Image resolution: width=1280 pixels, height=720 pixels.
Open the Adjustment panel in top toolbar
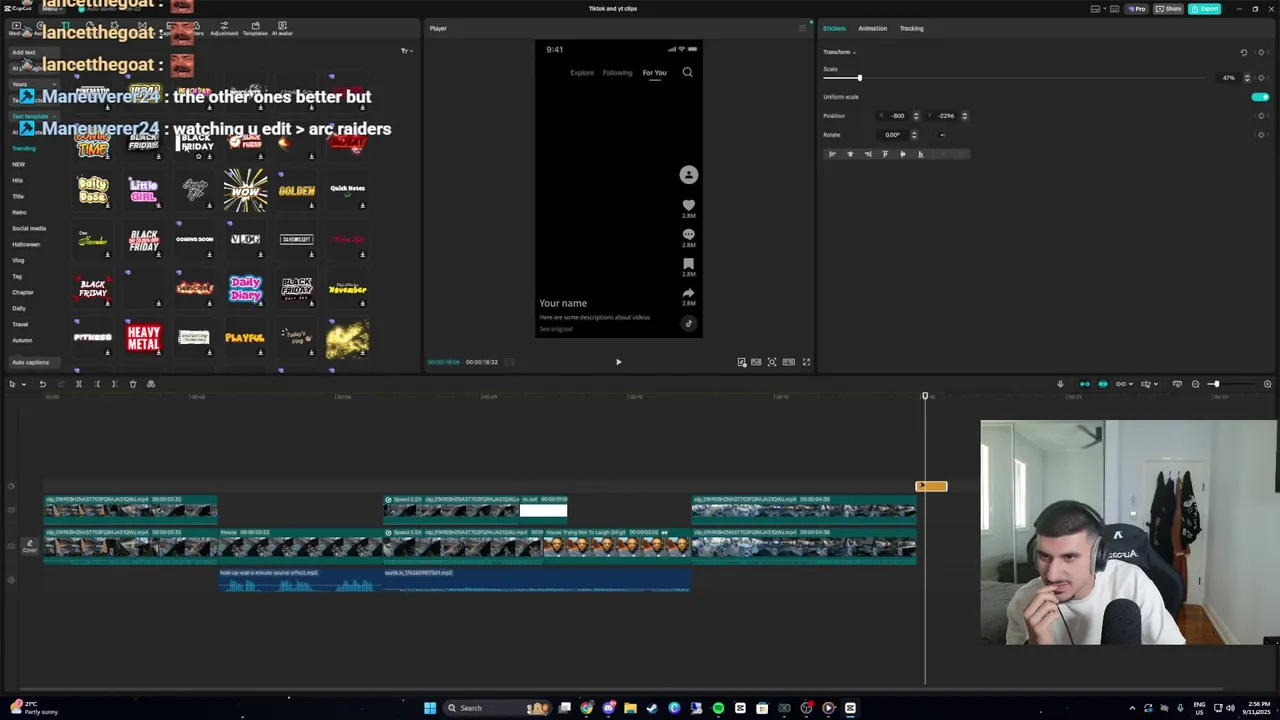[224, 28]
